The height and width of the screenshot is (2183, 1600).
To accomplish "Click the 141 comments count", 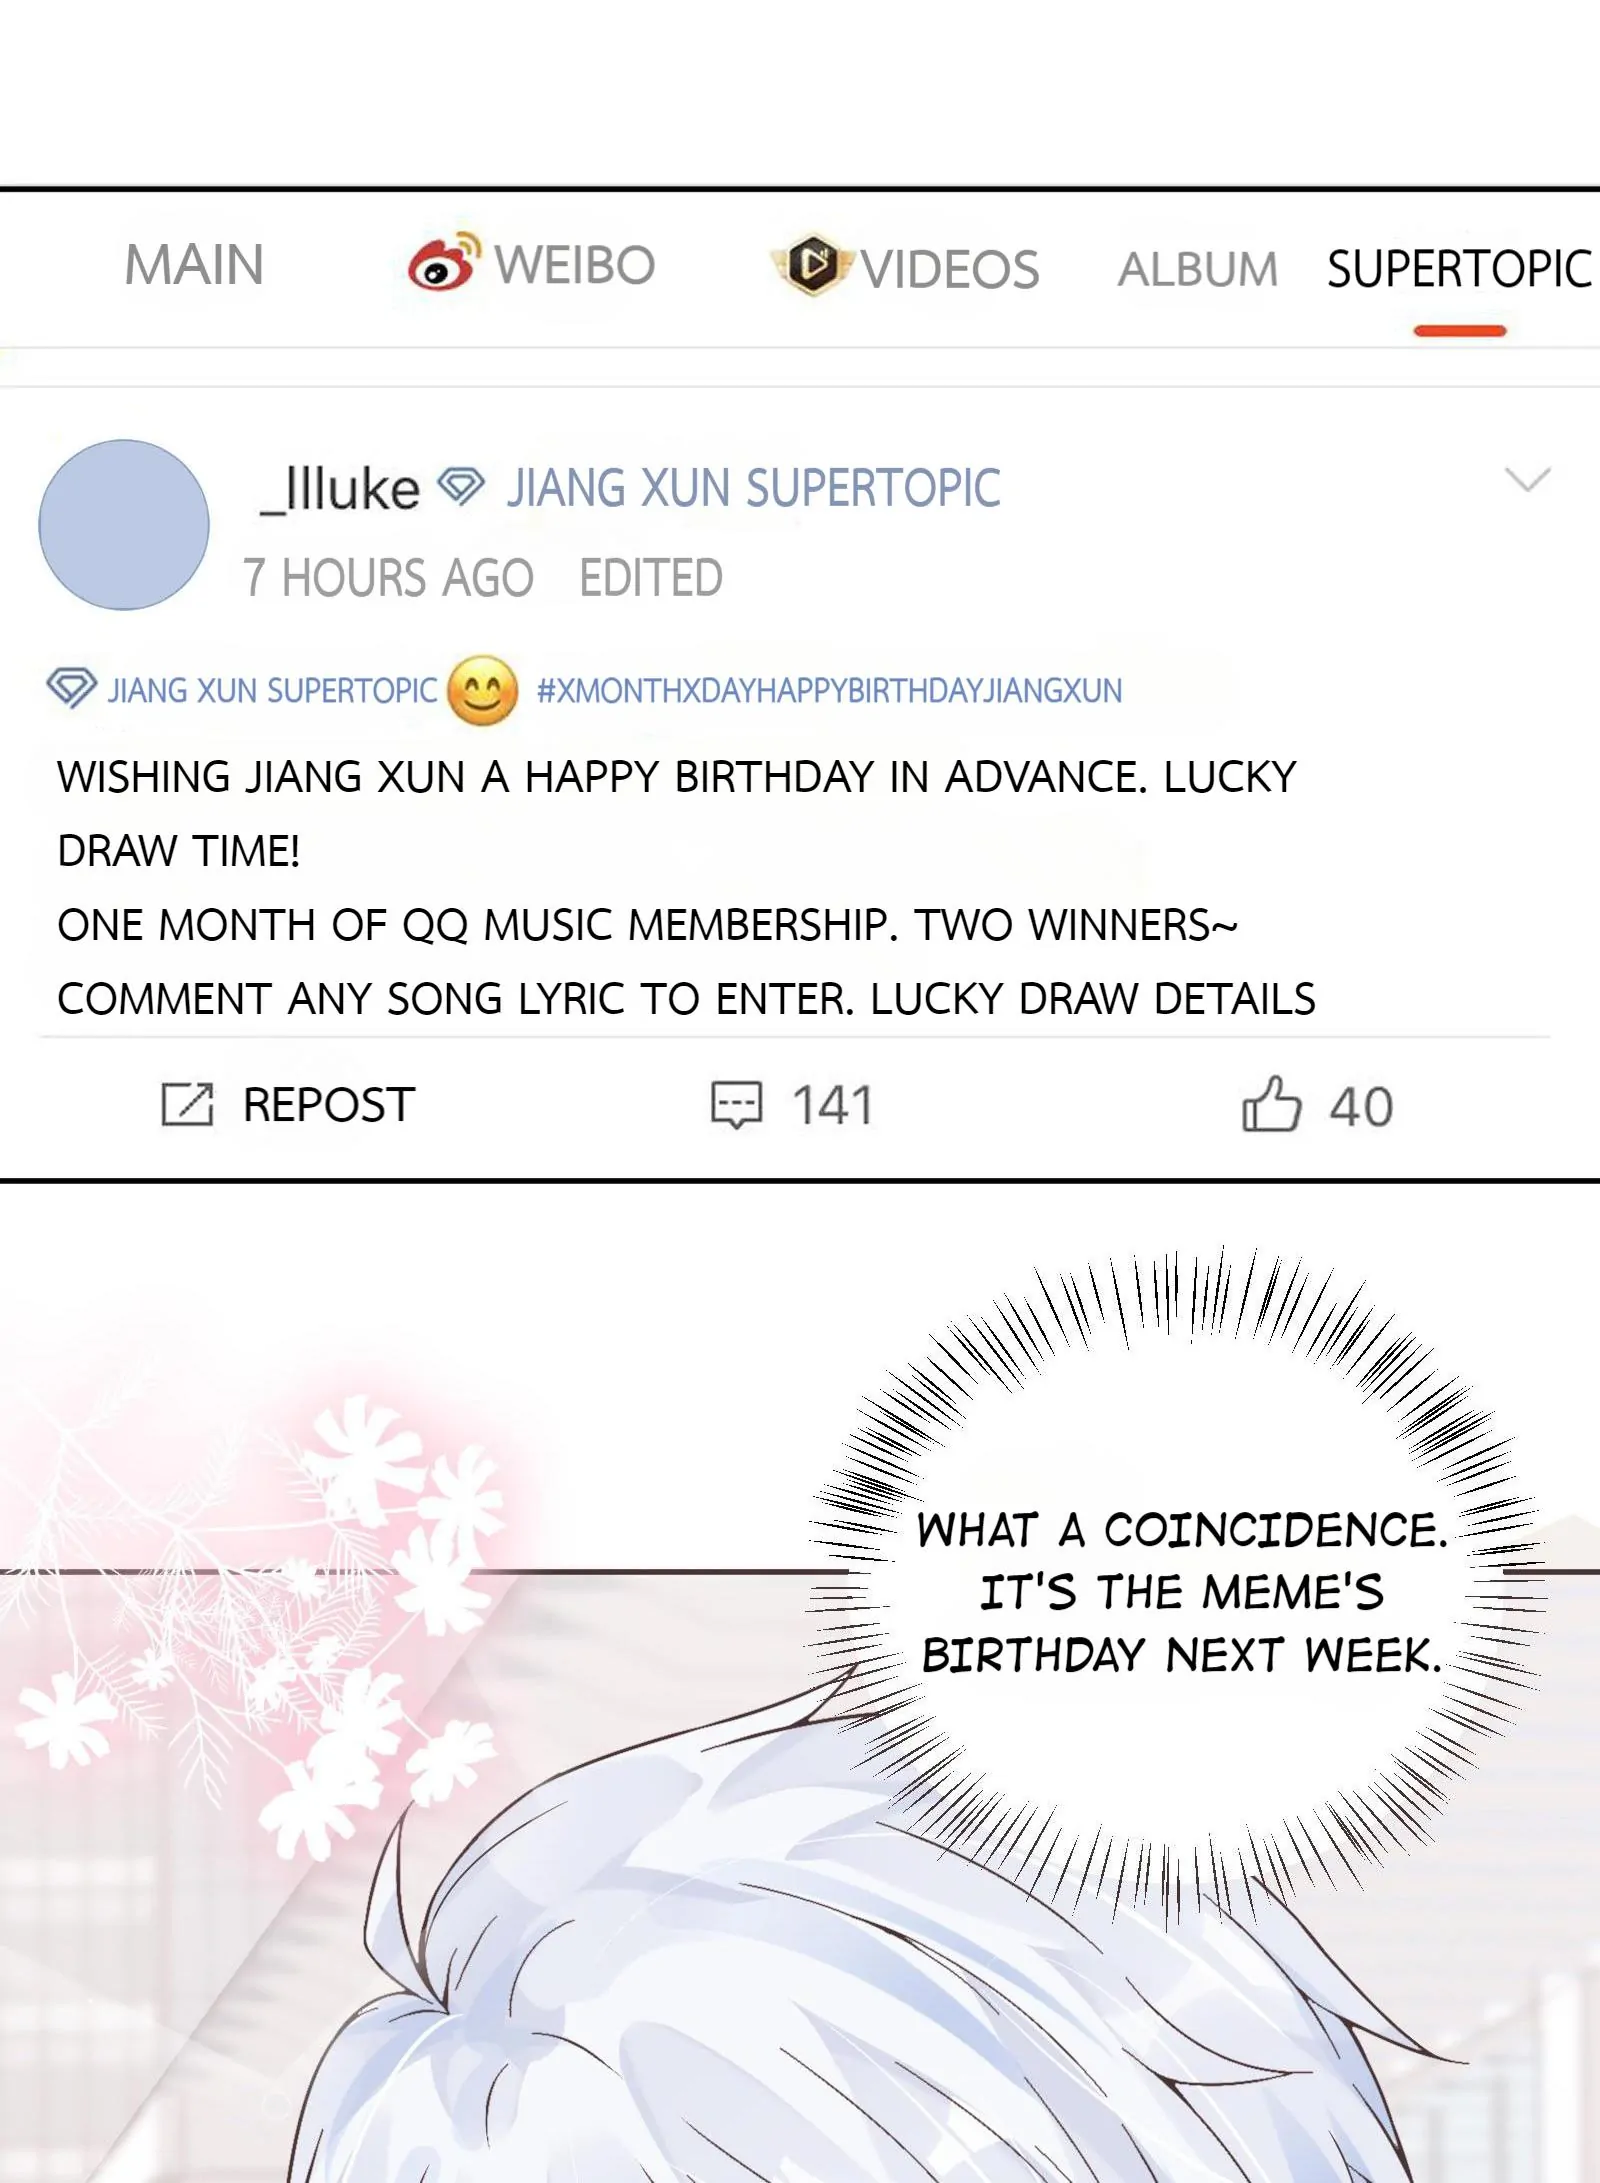I will [x=833, y=1106].
